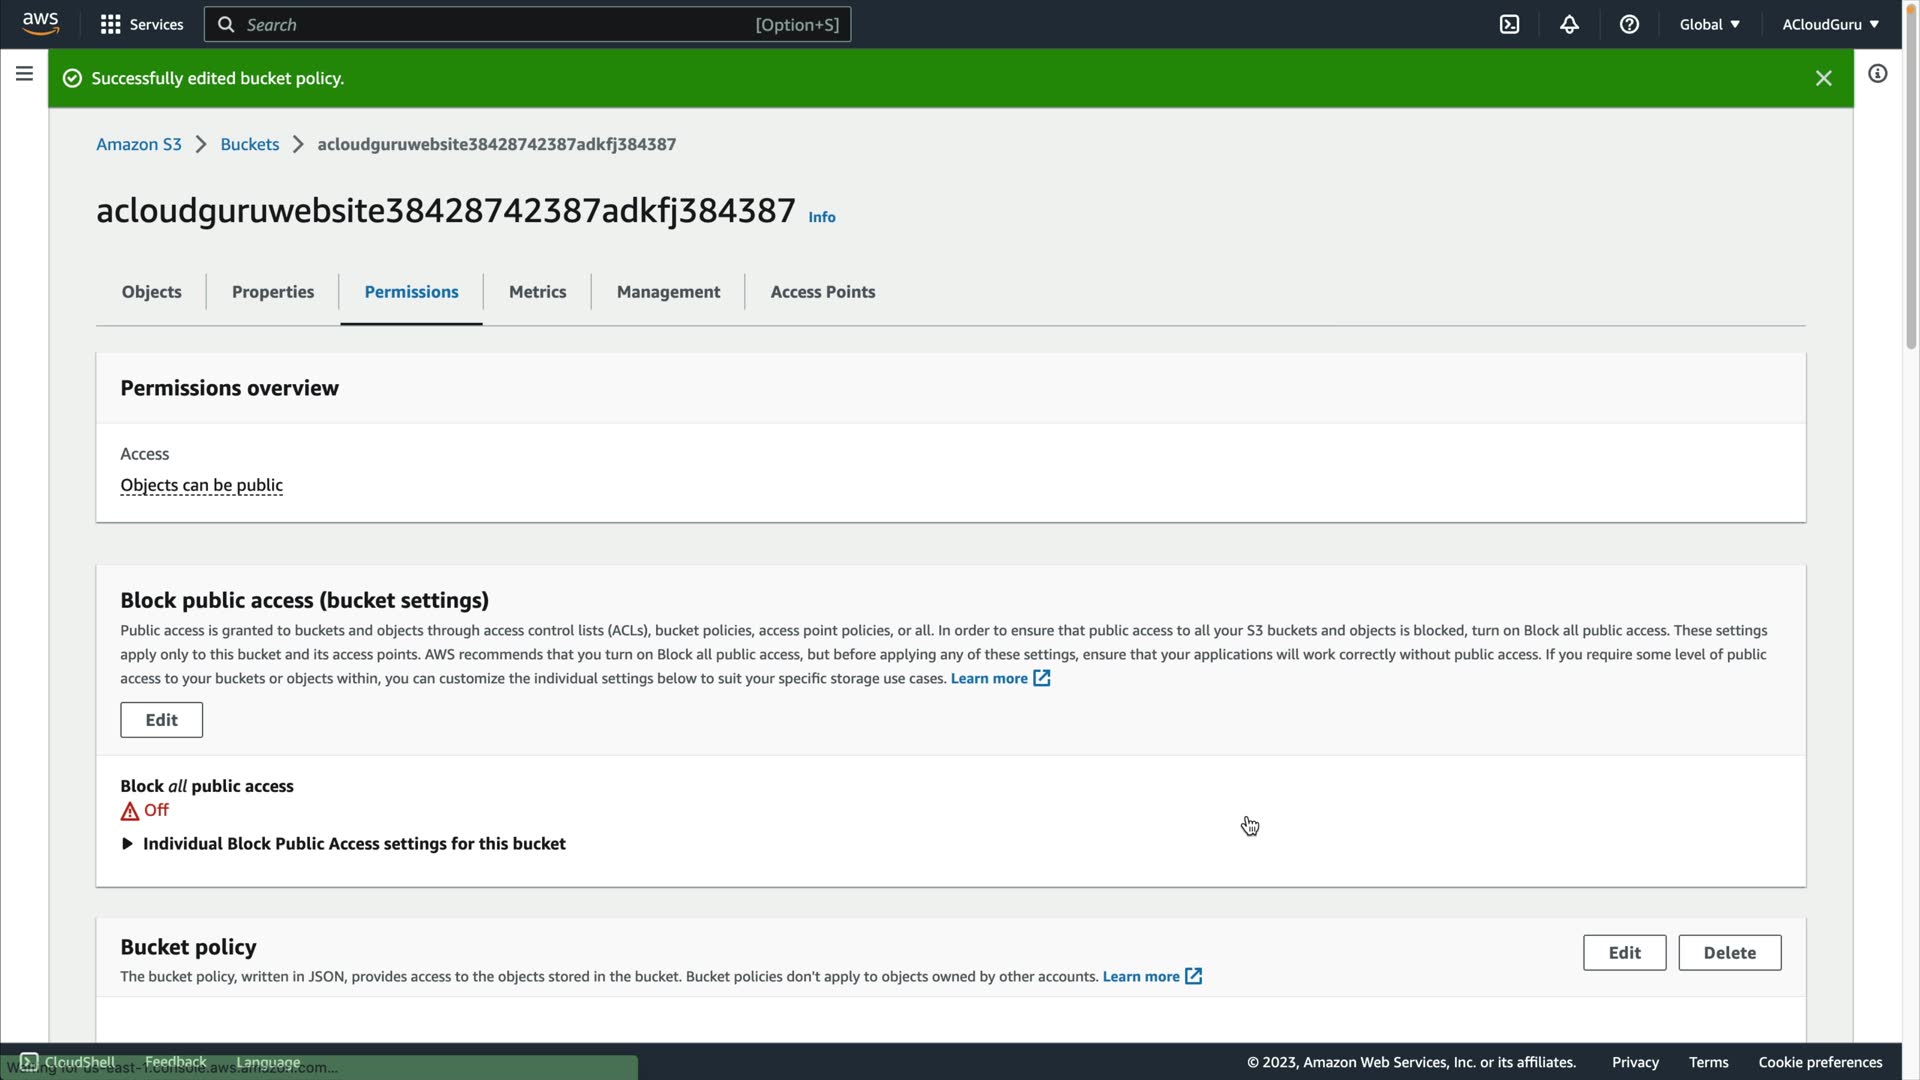
Task: Toggle the left hamburger navigation menu
Action: [24, 73]
